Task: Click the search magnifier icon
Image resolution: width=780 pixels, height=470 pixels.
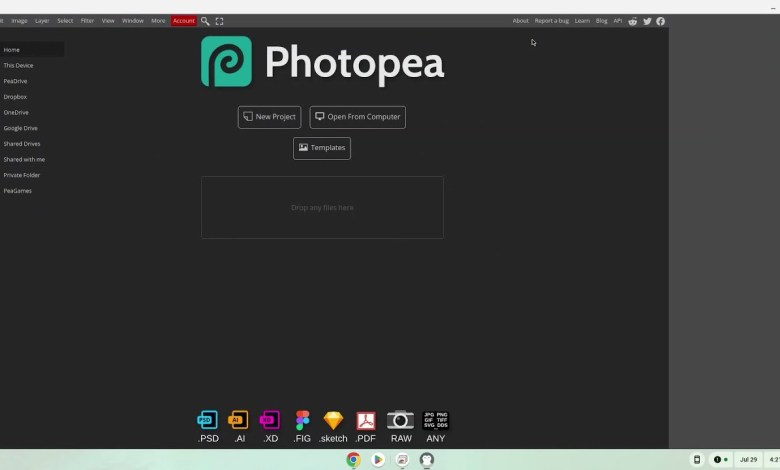Action: 205,21
